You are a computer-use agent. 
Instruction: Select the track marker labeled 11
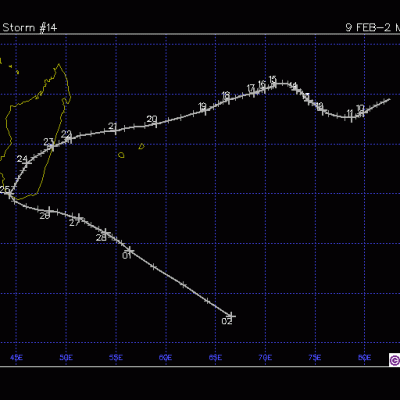(352, 118)
